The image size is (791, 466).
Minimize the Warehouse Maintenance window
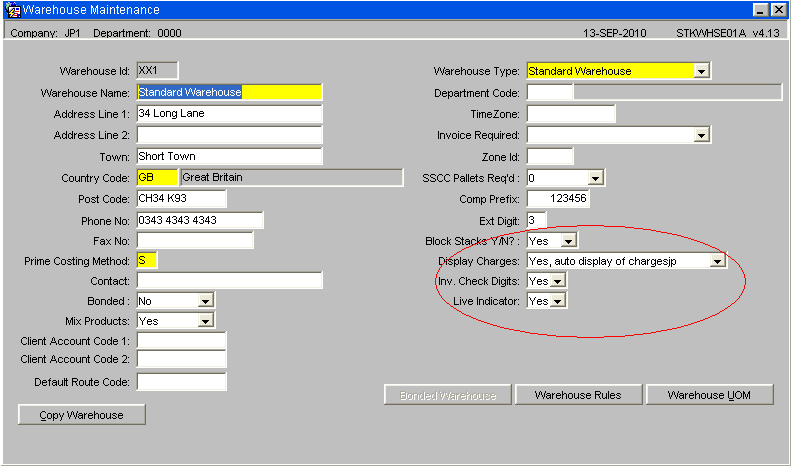[760, 10]
